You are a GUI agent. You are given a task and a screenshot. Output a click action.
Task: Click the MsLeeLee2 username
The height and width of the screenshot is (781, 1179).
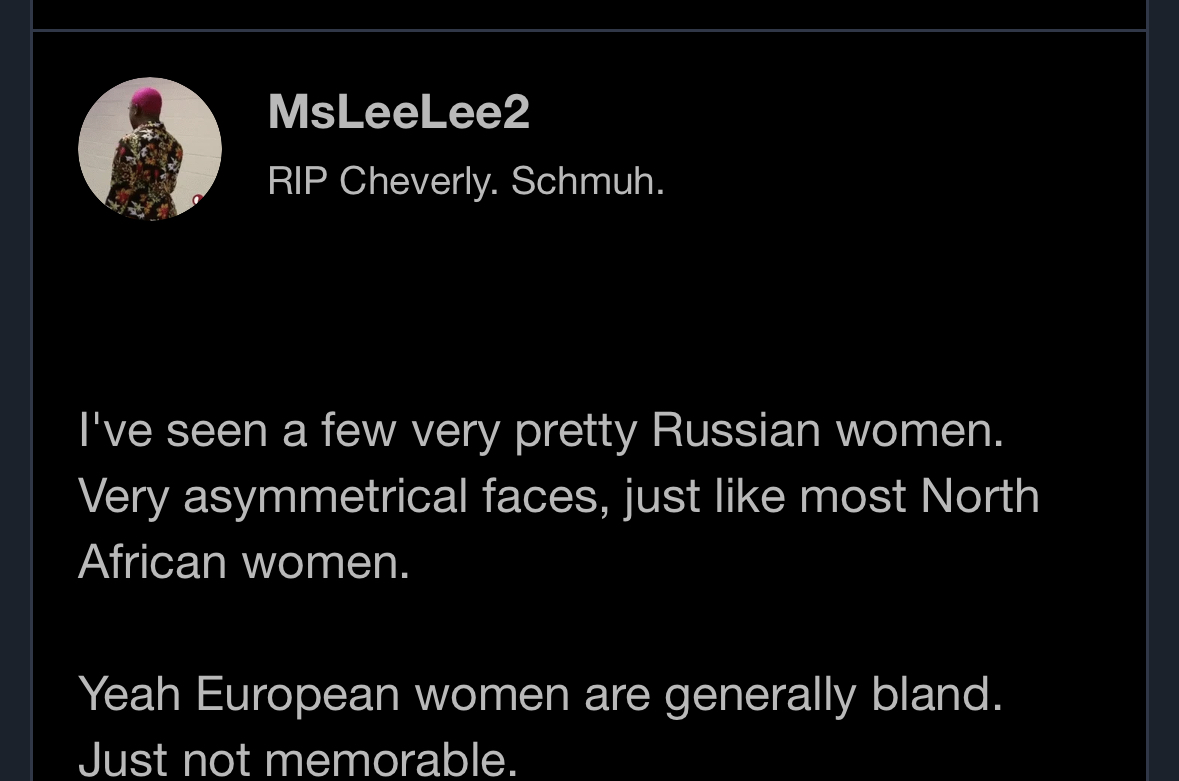tap(399, 112)
